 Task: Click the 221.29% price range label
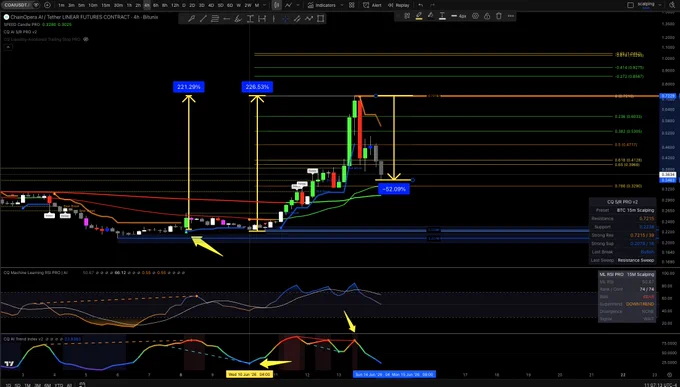[189, 87]
